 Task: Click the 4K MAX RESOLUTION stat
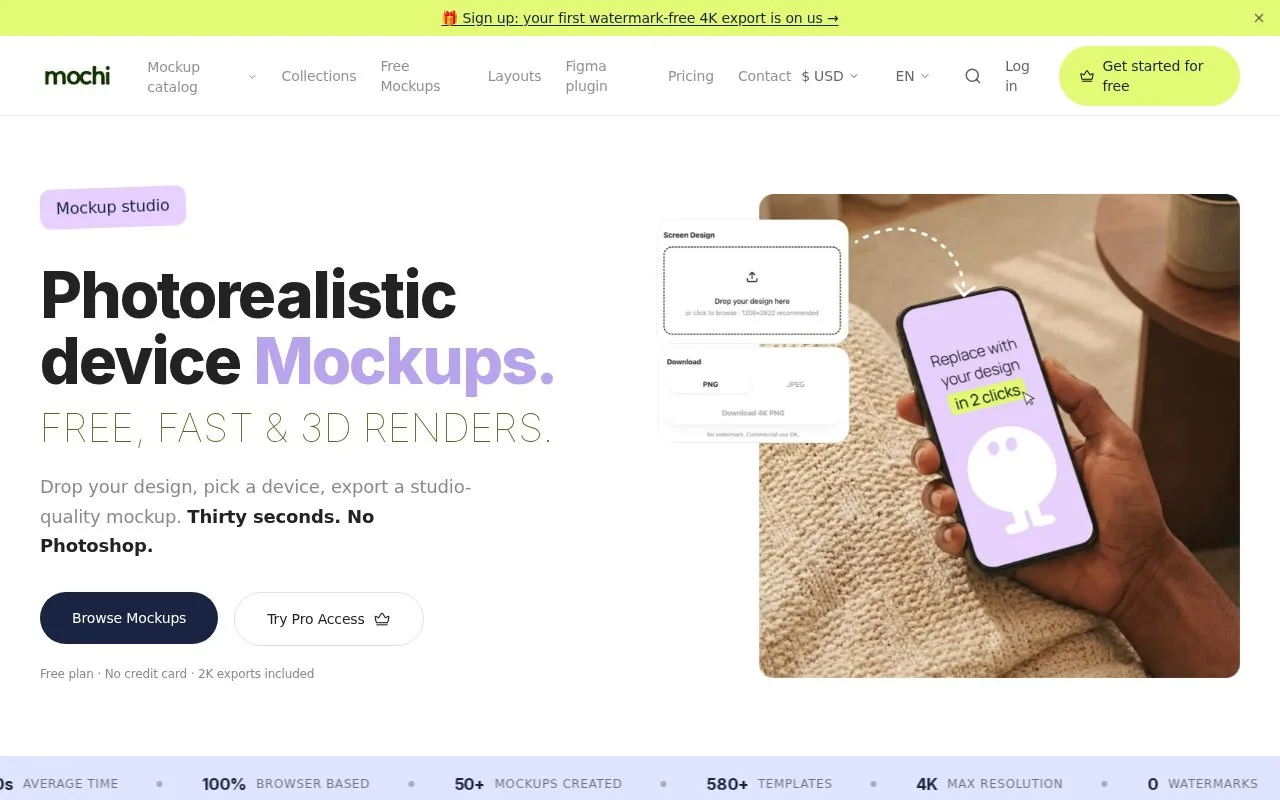point(989,784)
